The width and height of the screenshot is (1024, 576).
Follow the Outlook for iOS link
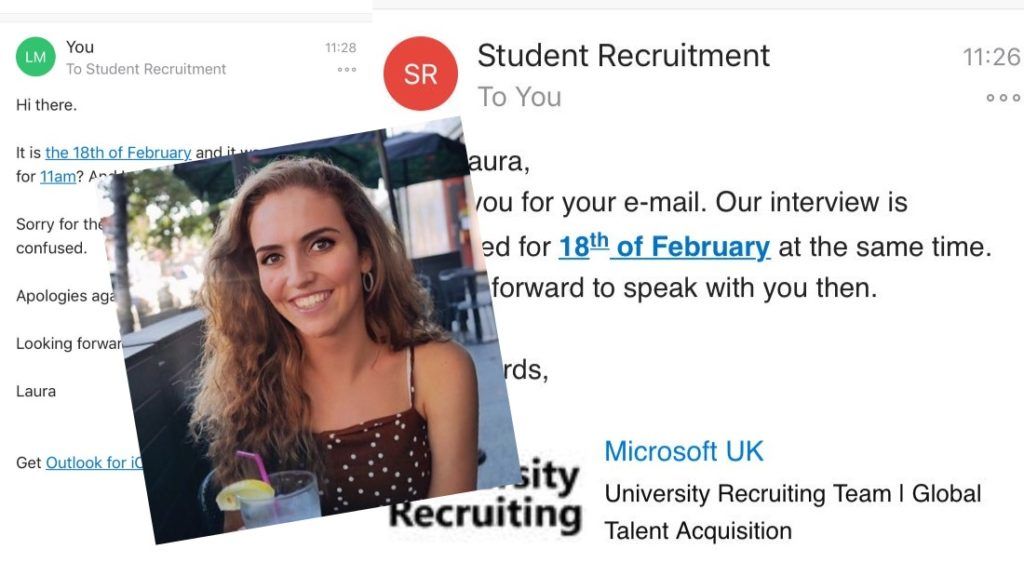[x=93, y=463]
